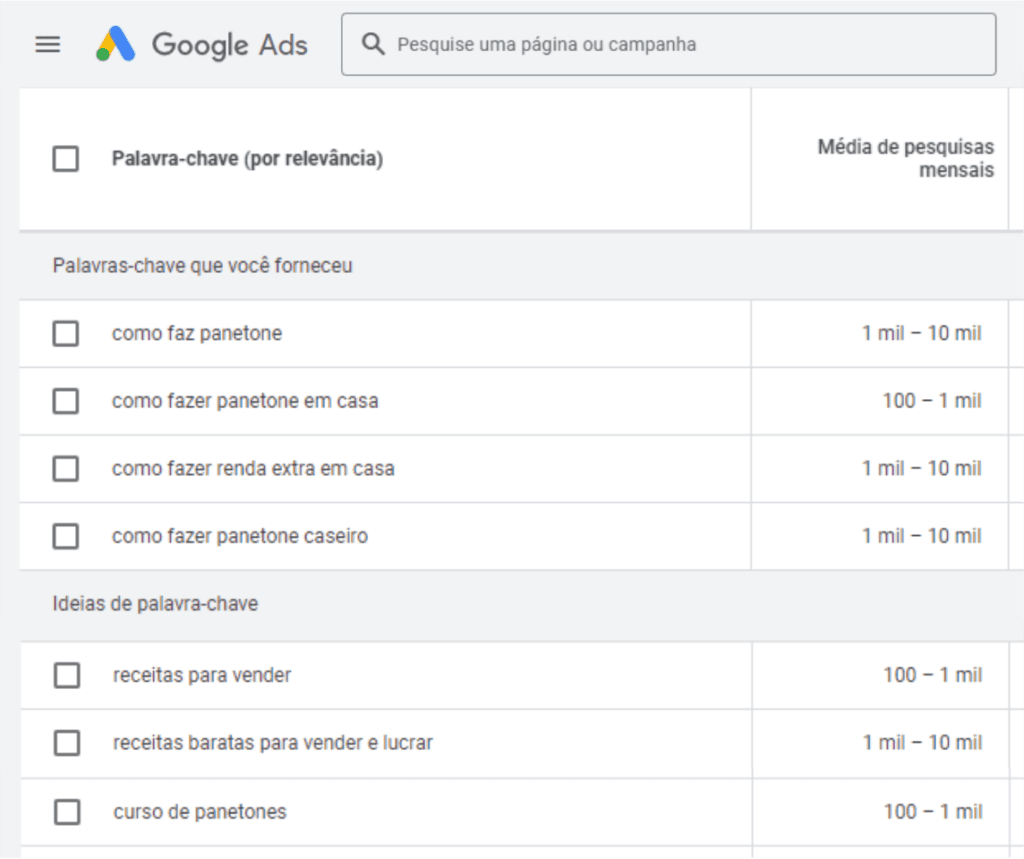The width and height of the screenshot is (1024, 859).
Task: Sort by 'Média de pesquisas mensais' column
Action: [x=905, y=159]
